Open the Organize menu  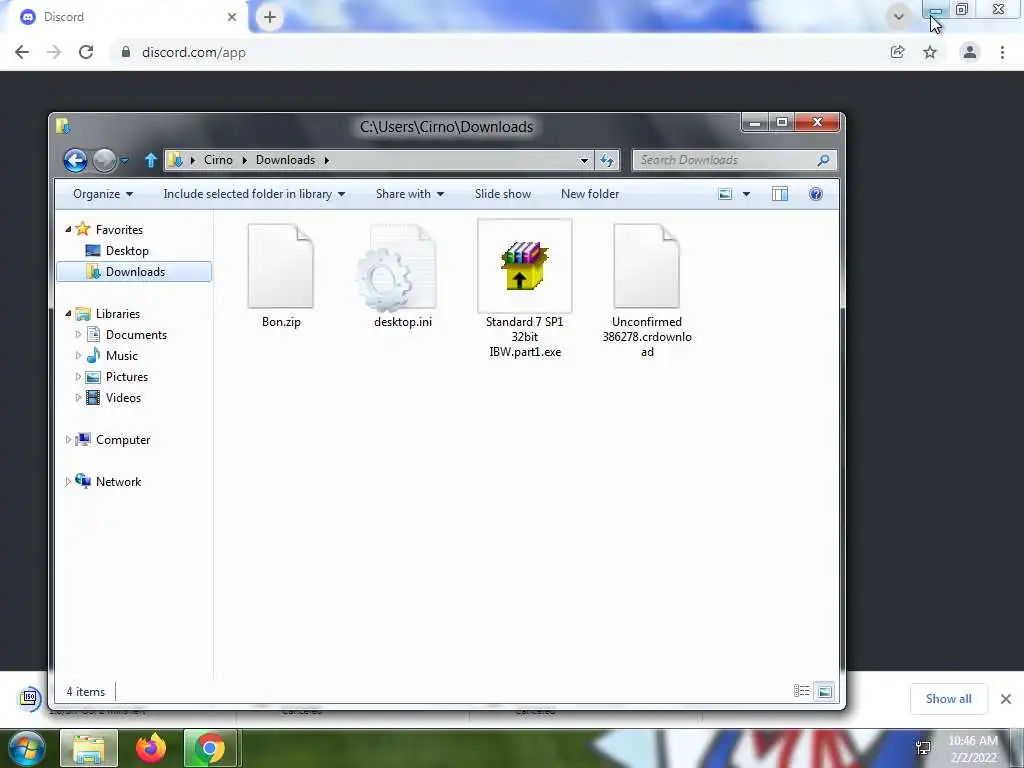click(103, 194)
